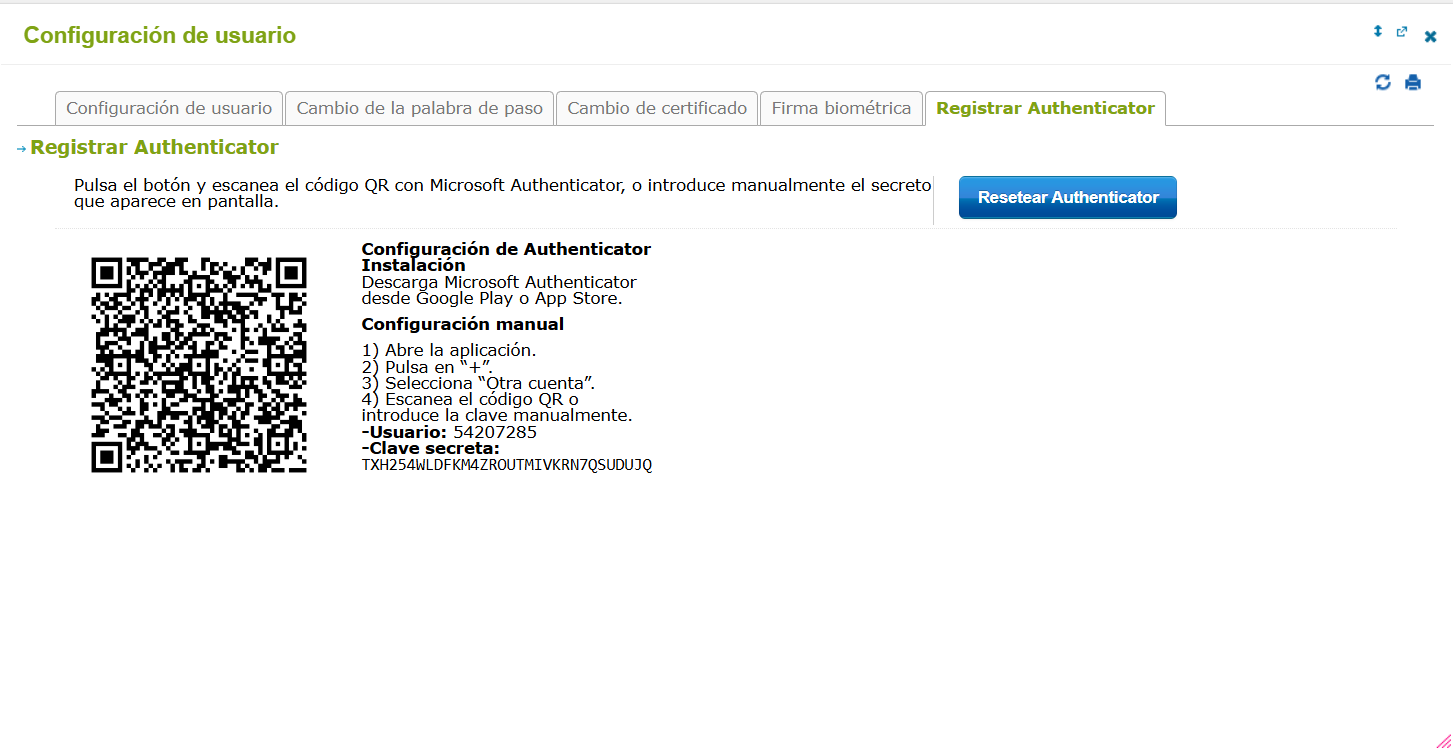Click the Configuración manual heading
The image size is (1453, 751).
pyautogui.click(x=463, y=324)
